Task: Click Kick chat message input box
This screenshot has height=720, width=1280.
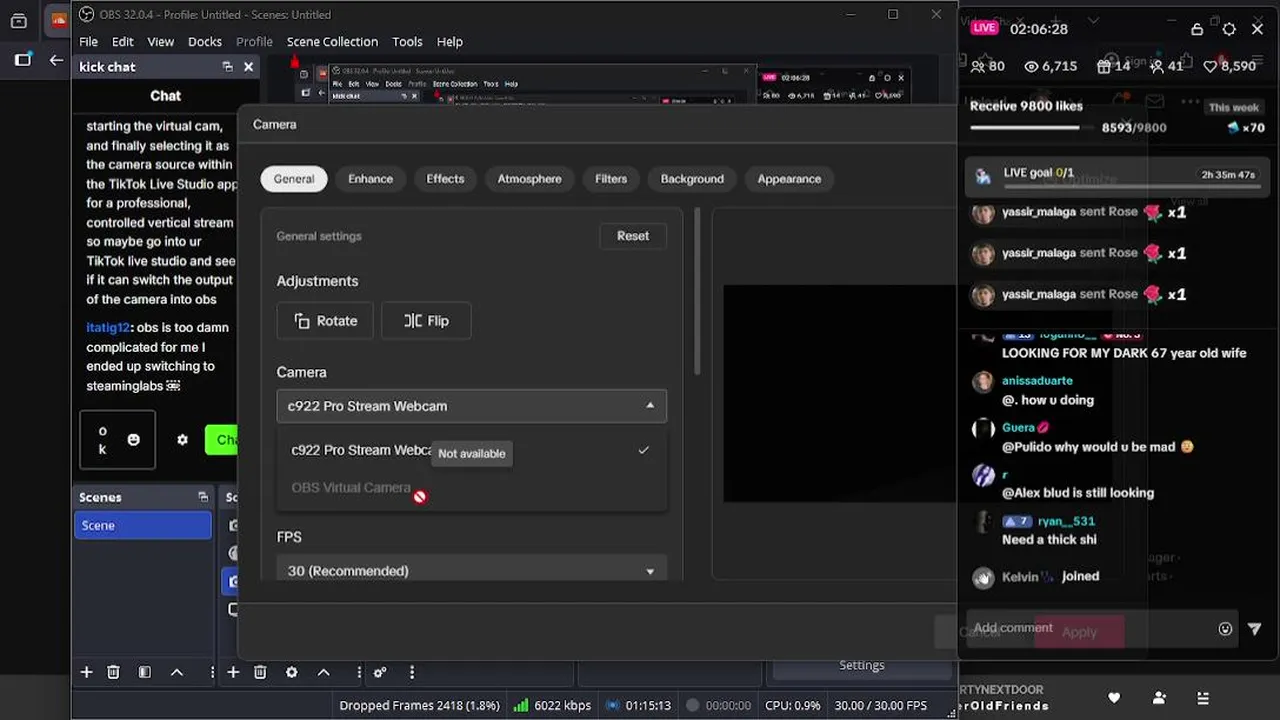Action: click(117, 439)
